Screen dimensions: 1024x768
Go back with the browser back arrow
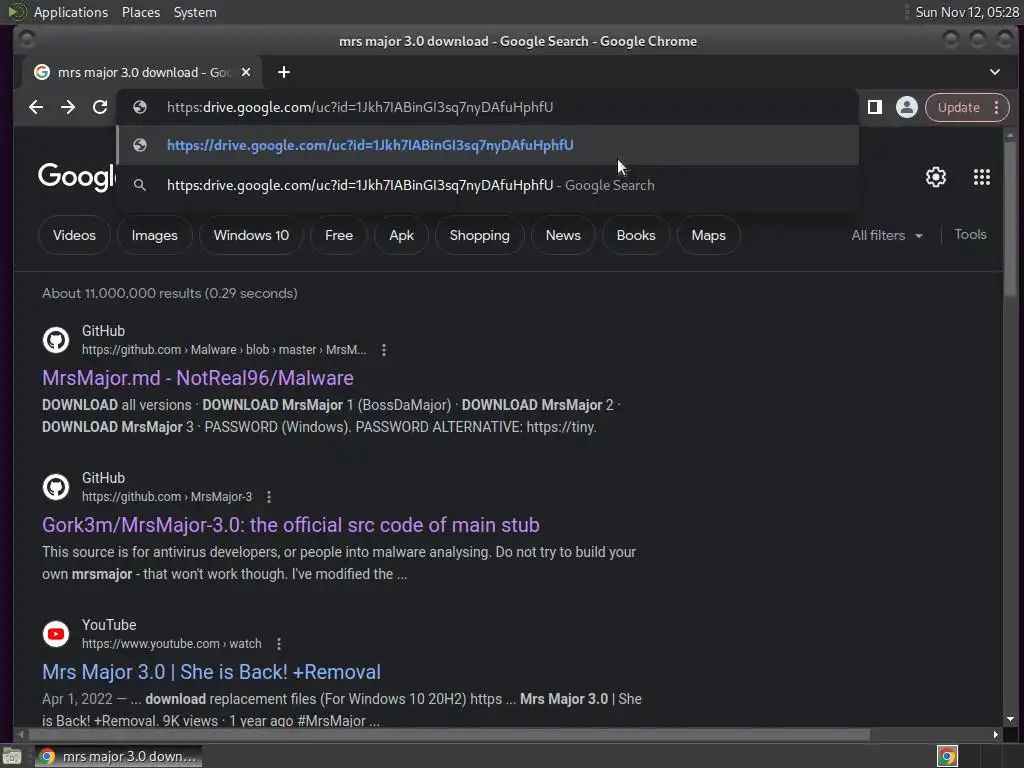pyautogui.click(x=36, y=107)
